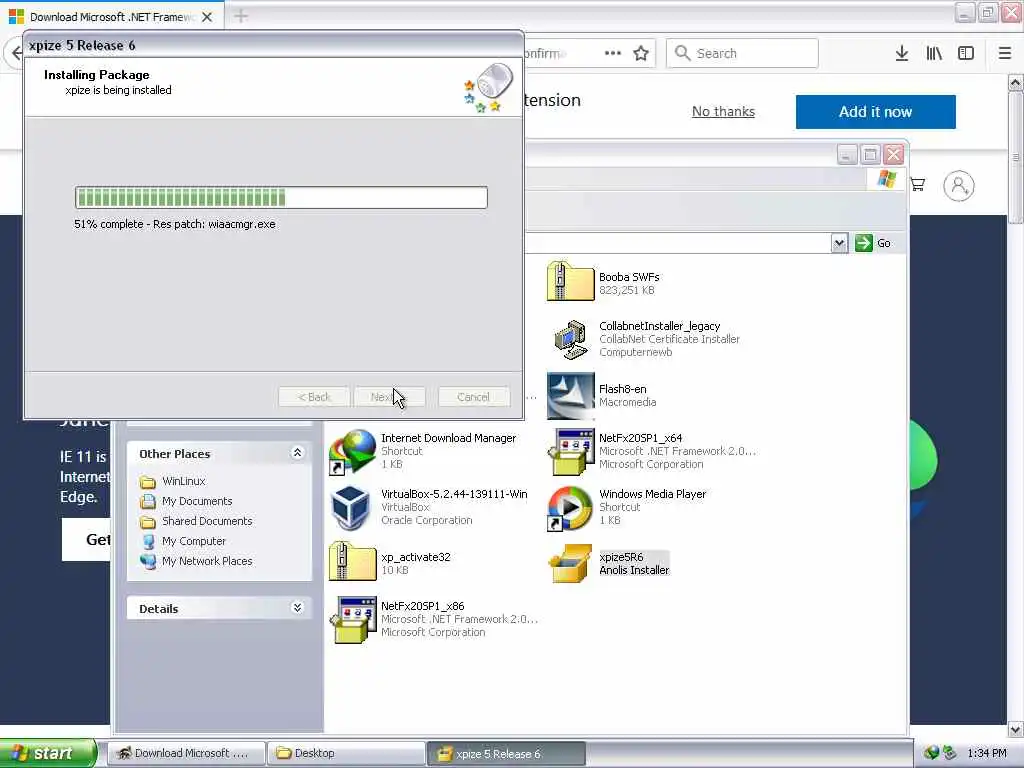Select the xp_activate32 zip folder icon
Image resolution: width=1024 pixels, height=768 pixels.
click(353, 562)
